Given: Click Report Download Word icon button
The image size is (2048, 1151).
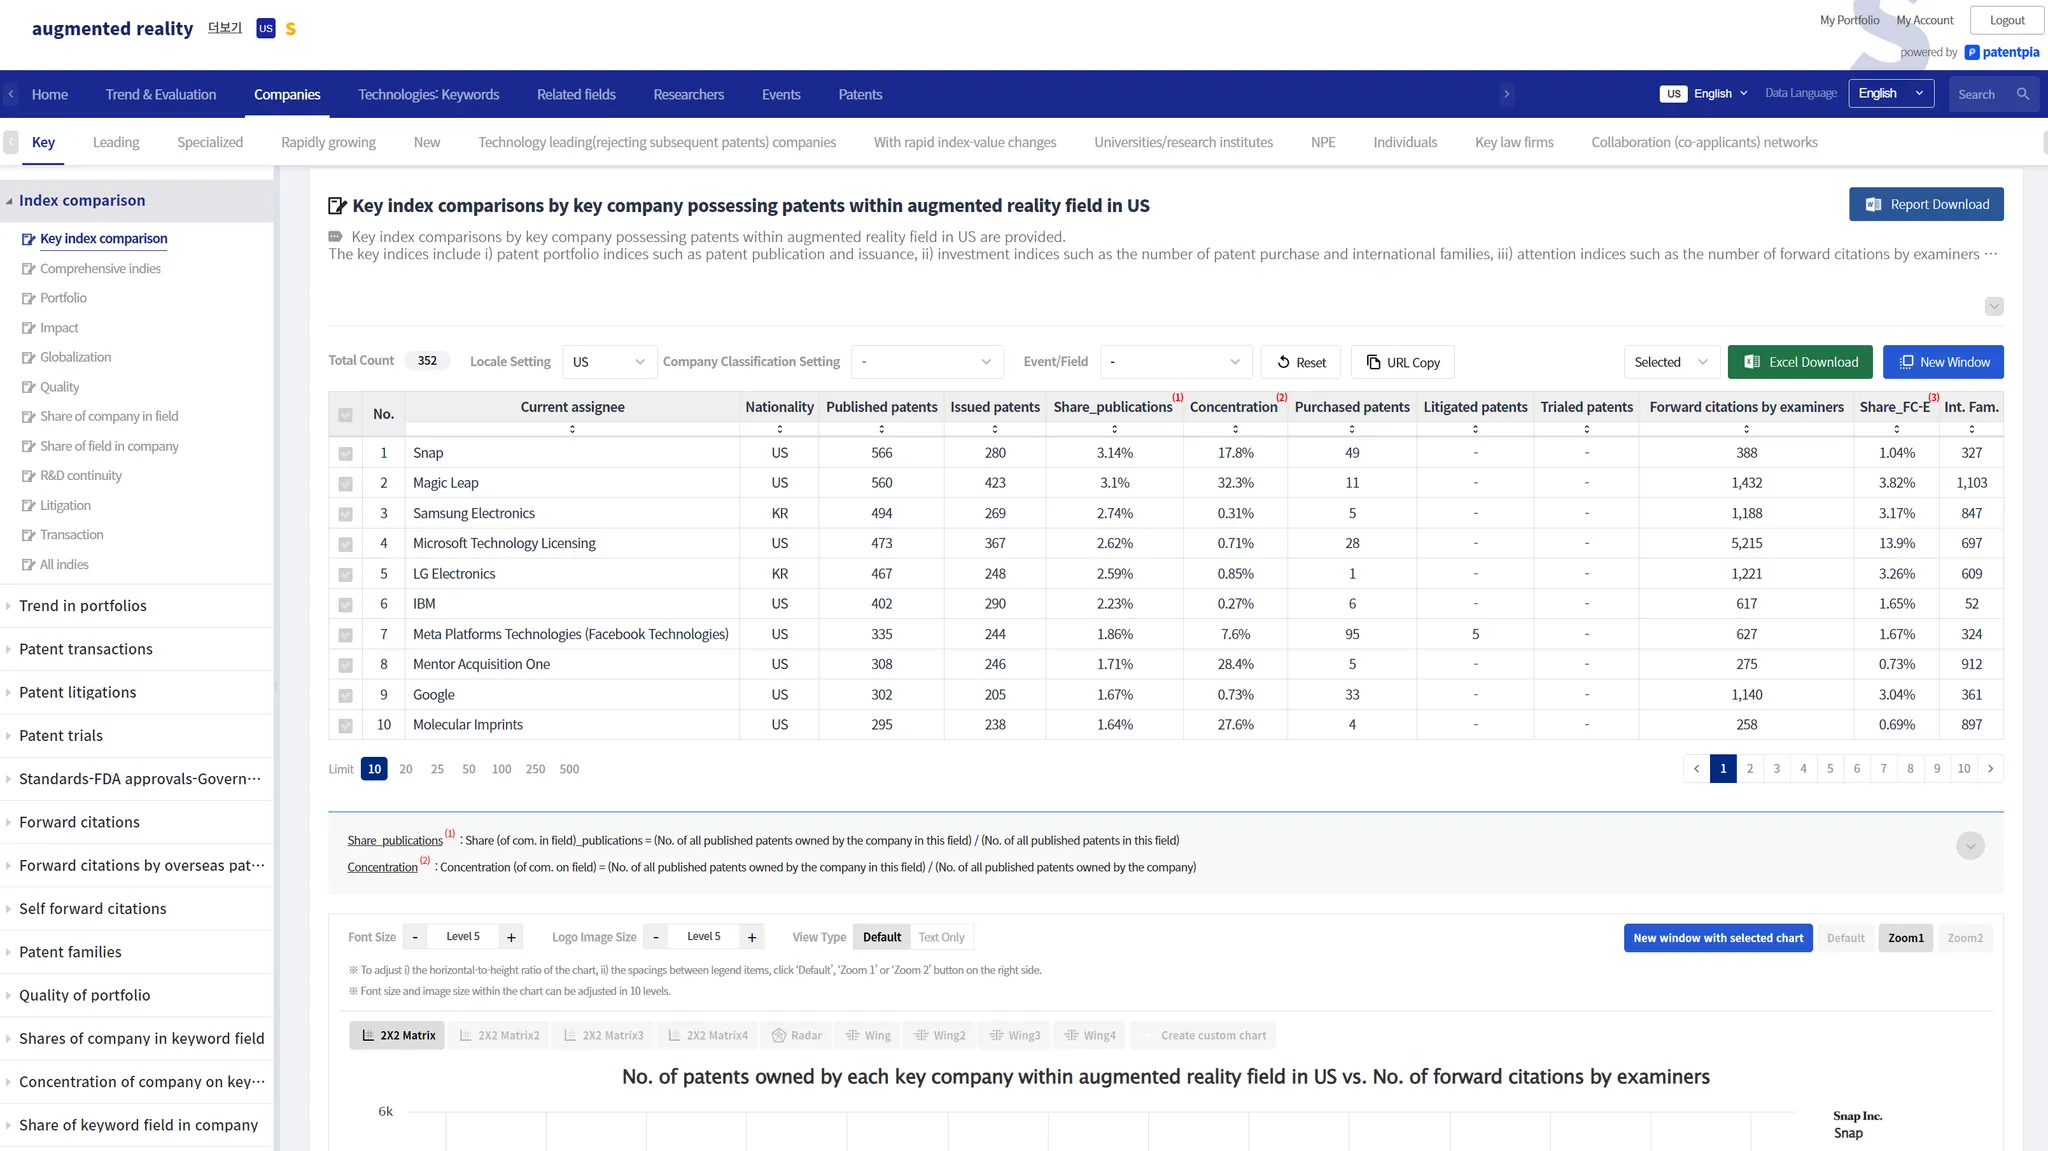Looking at the screenshot, I should (1925, 204).
